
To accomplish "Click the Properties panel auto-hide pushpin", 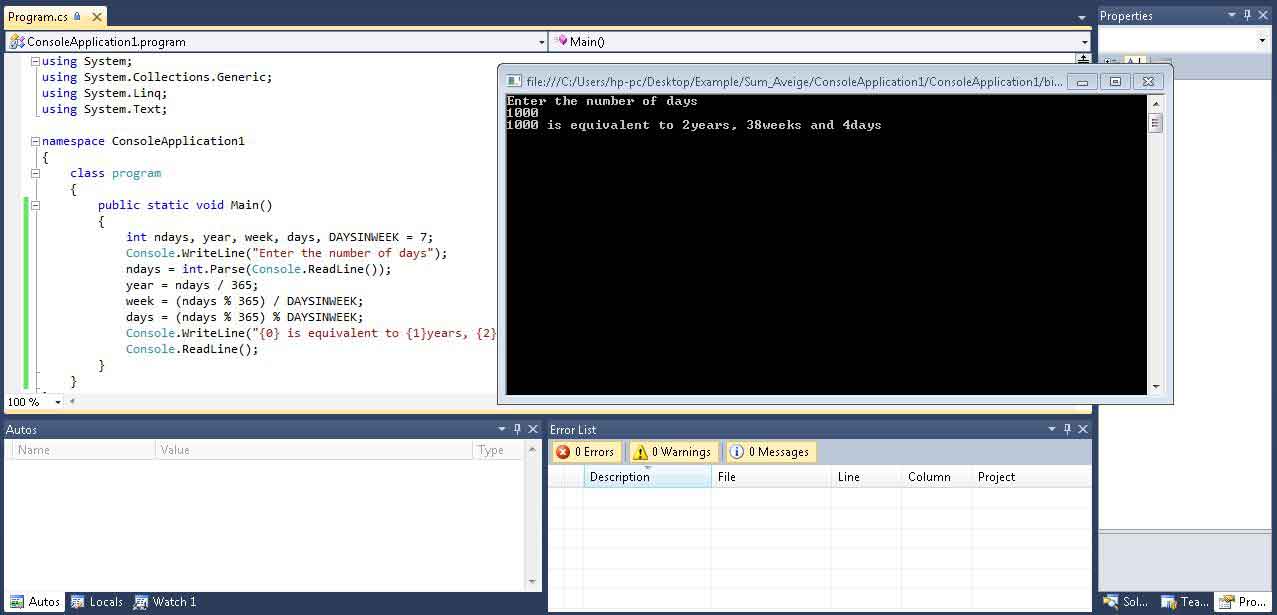I will [1247, 15].
